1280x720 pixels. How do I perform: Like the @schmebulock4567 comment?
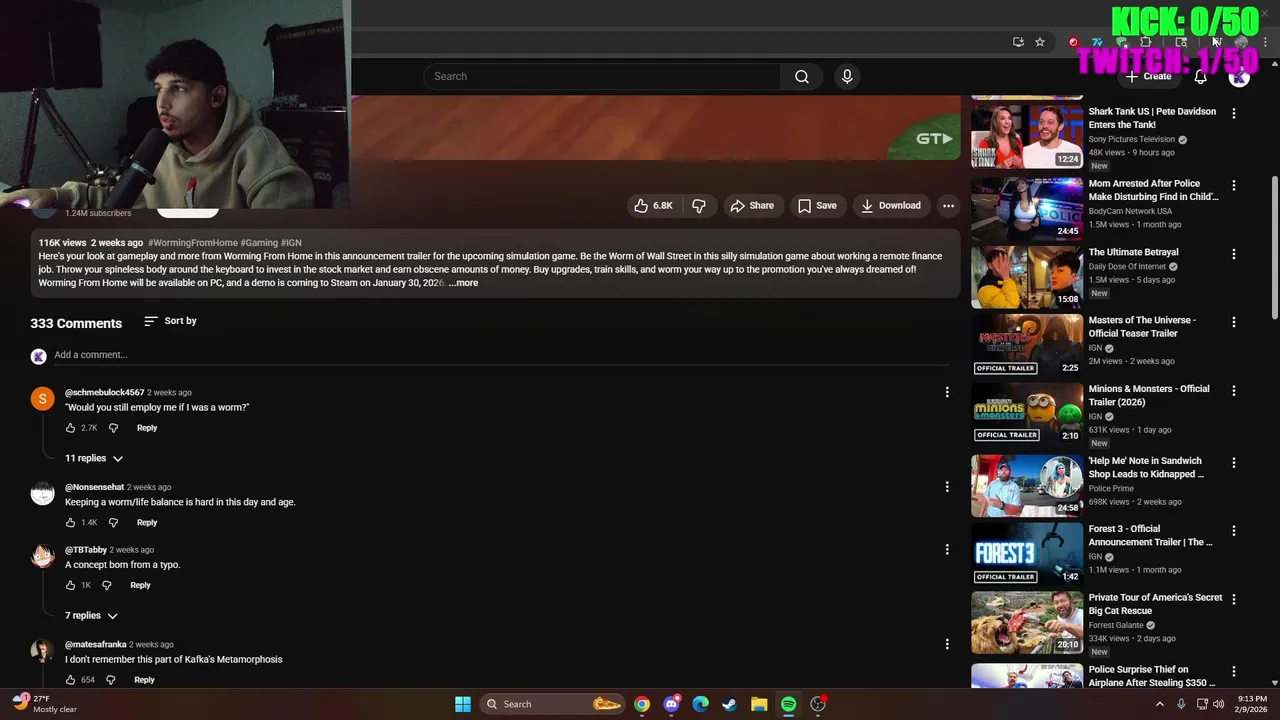(x=70, y=428)
